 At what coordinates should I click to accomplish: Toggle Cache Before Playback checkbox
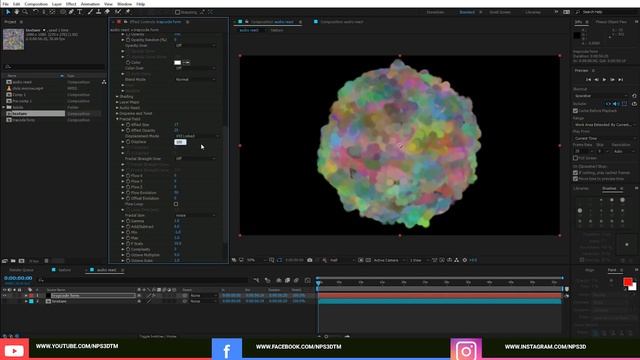576,111
